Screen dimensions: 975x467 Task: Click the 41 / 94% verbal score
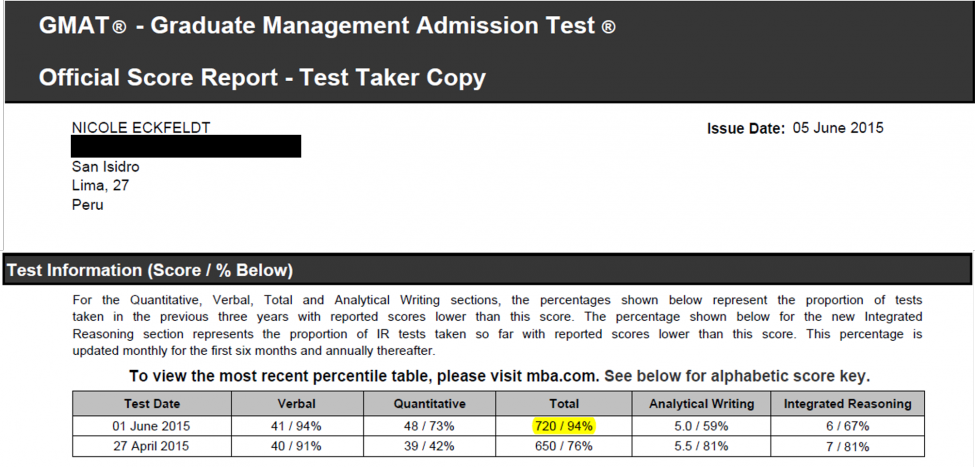297,425
